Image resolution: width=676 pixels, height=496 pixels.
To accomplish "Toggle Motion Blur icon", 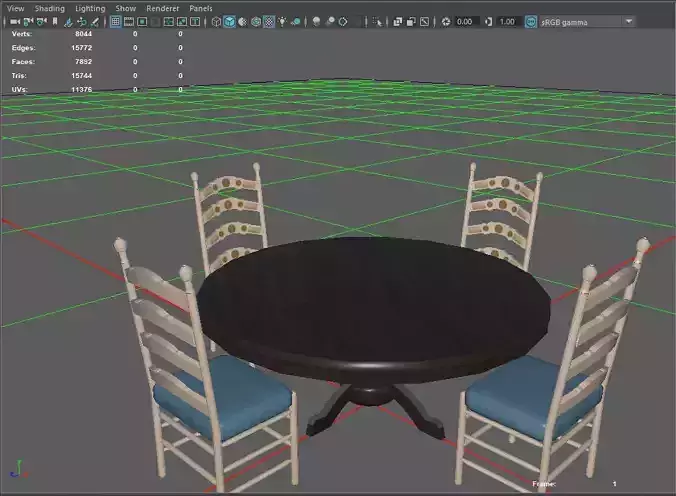I will (330, 22).
